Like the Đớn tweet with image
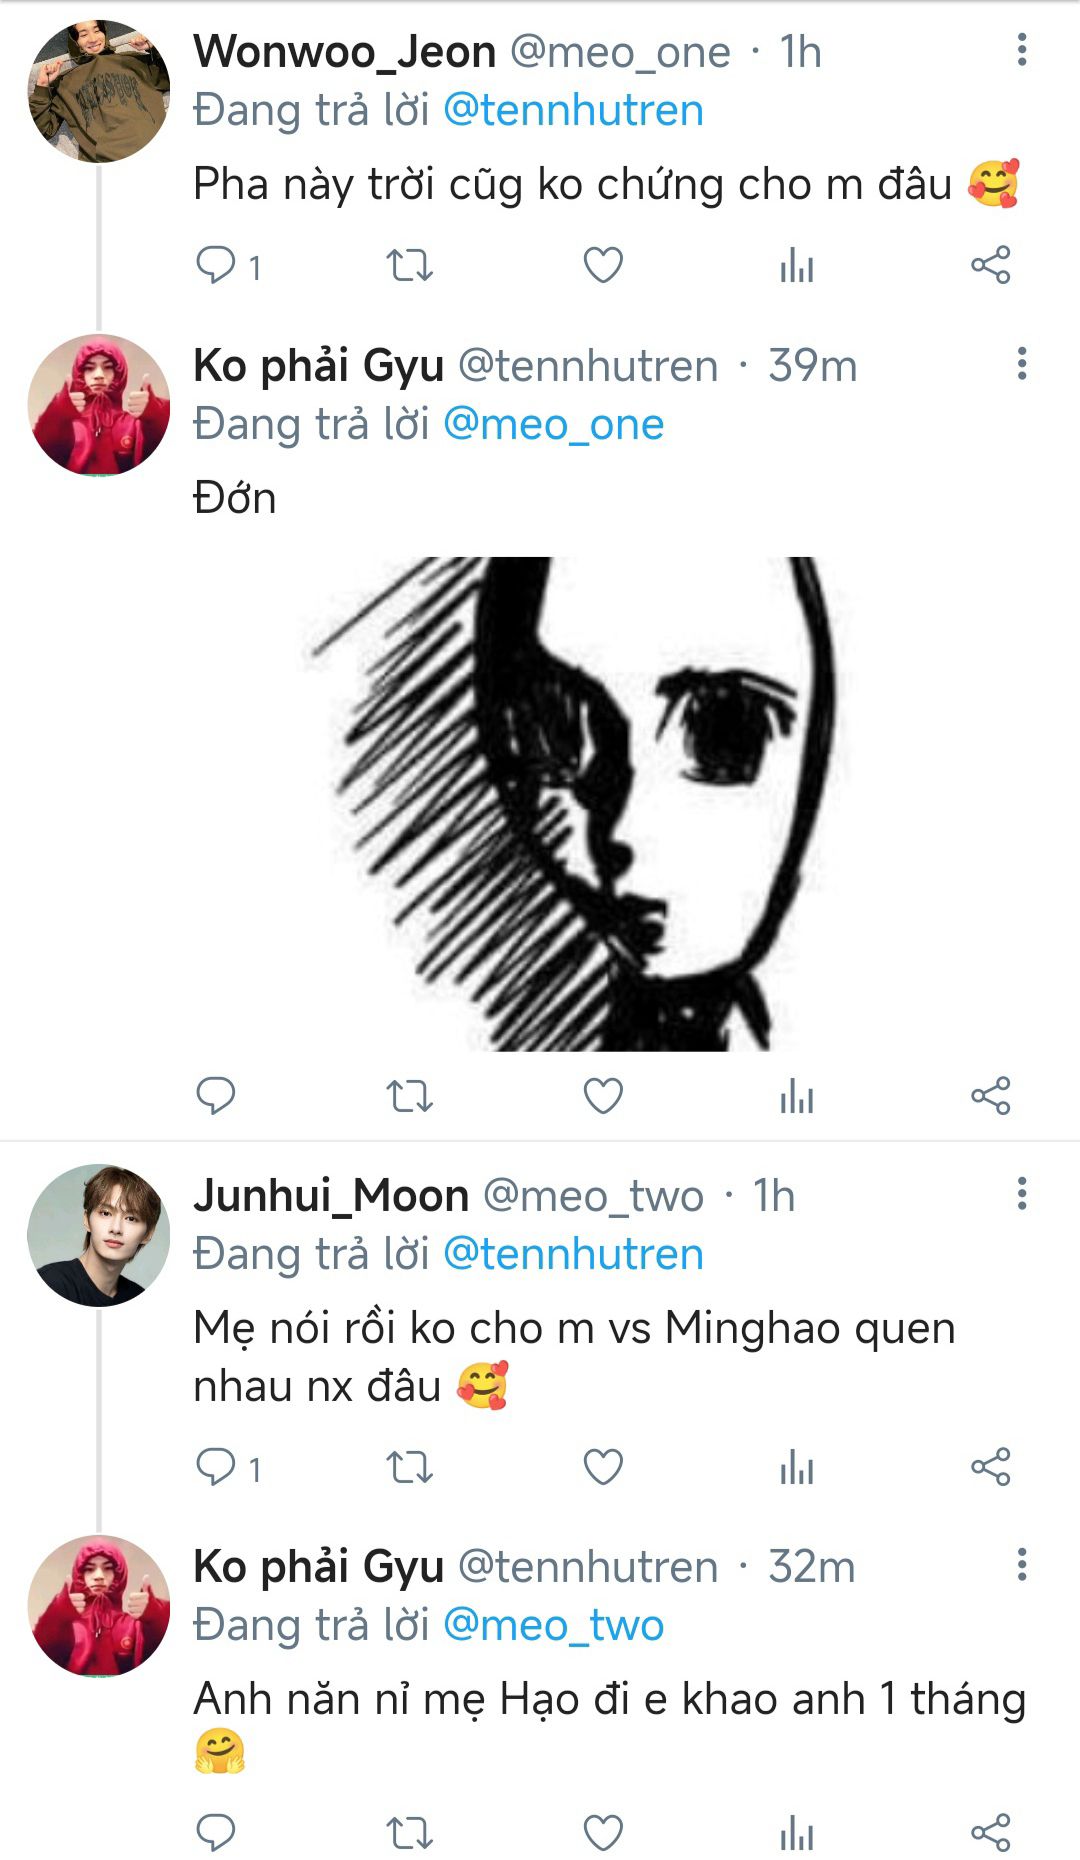The image size is (1080, 1860). (x=603, y=1097)
